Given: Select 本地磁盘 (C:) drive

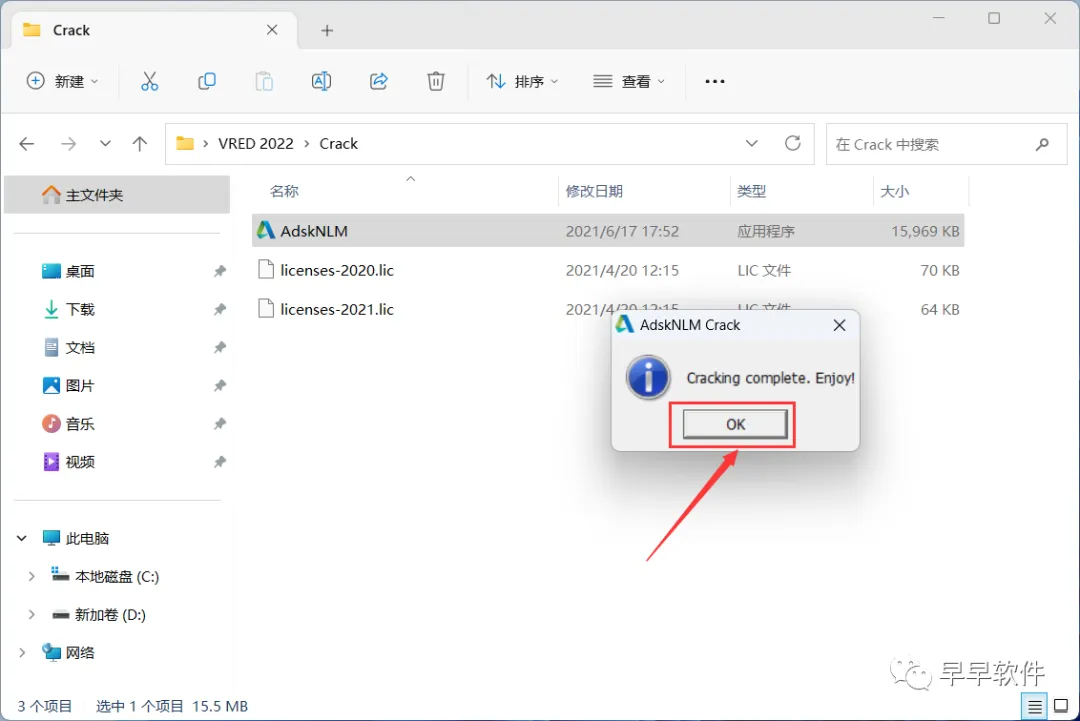Looking at the screenshot, I should coord(105,576).
